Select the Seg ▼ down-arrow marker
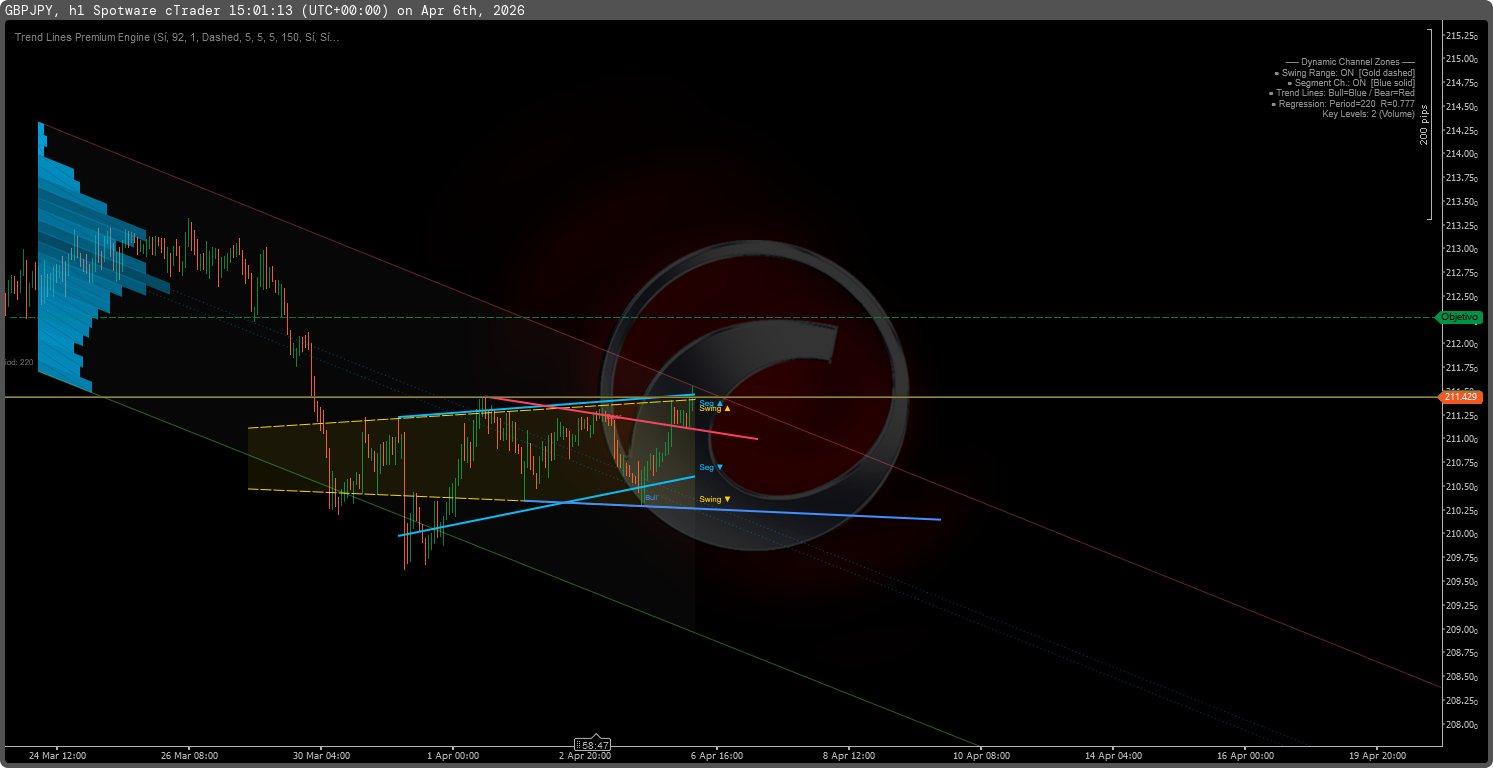 (720, 467)
